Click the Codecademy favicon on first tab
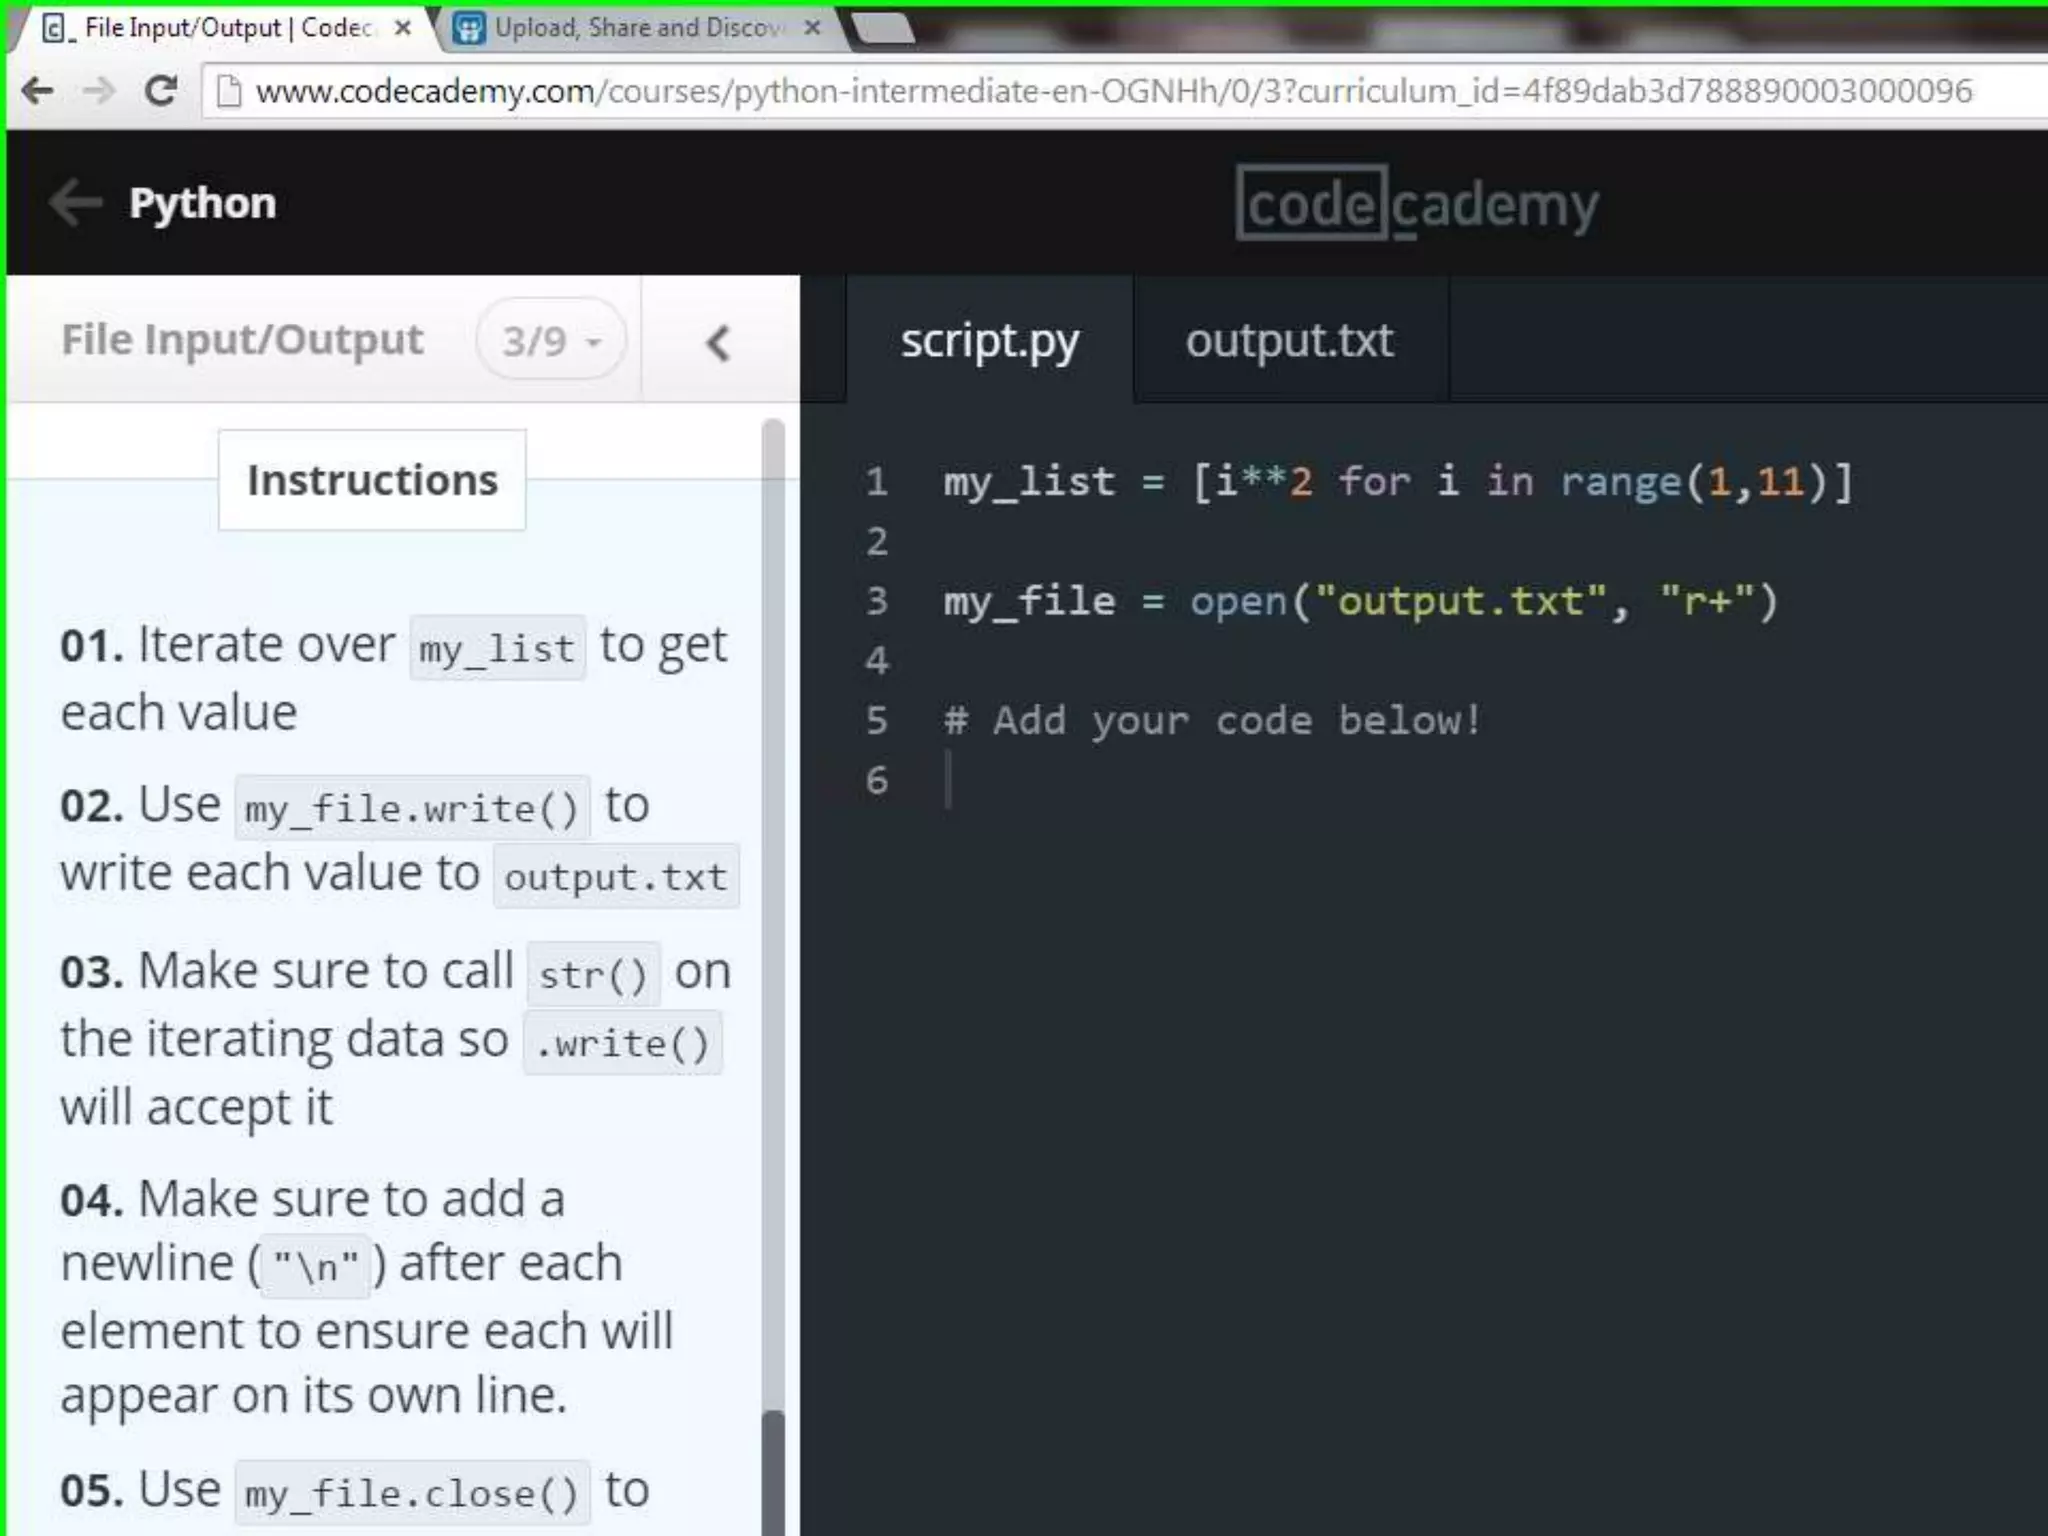The height and width of the screenshot is (1536, 2048). click(x=56, y=28)
